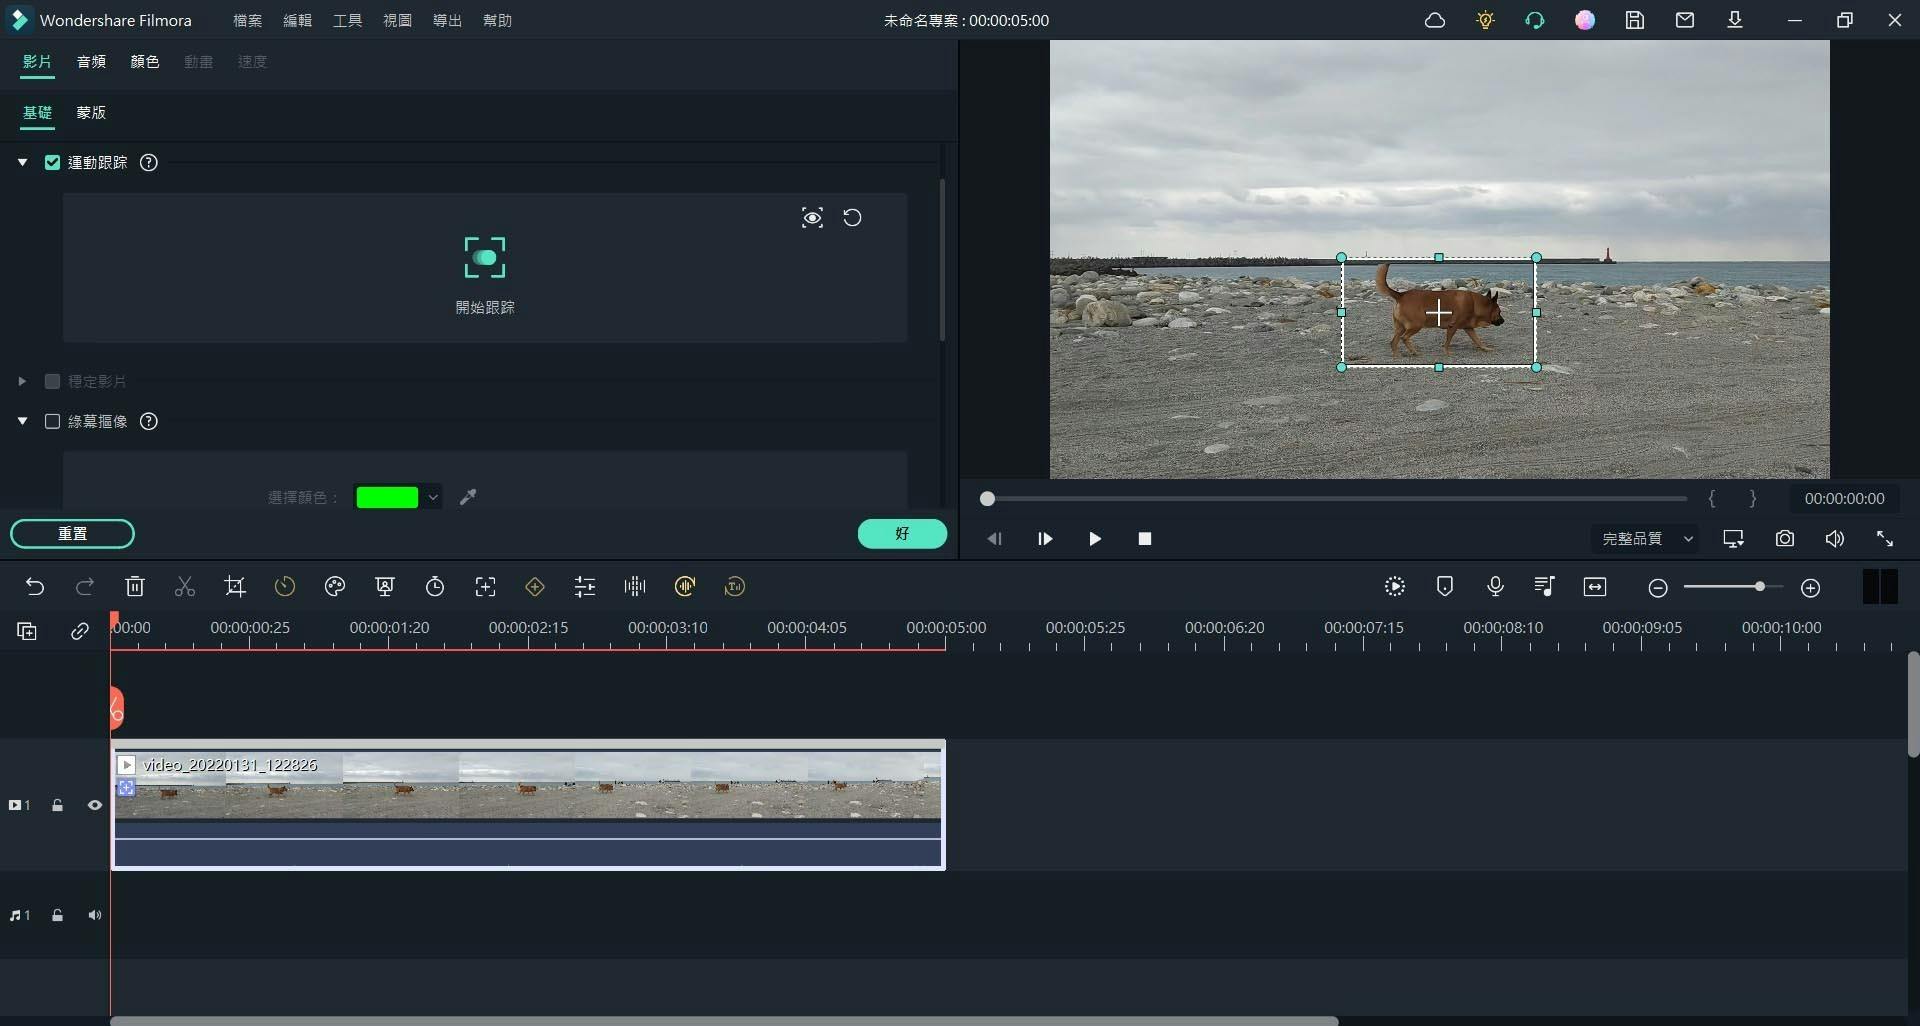Viewport: 1920px width, 1026px height.
Task: Switch to the 音頻 audio tab
Action: click(91, 62)
